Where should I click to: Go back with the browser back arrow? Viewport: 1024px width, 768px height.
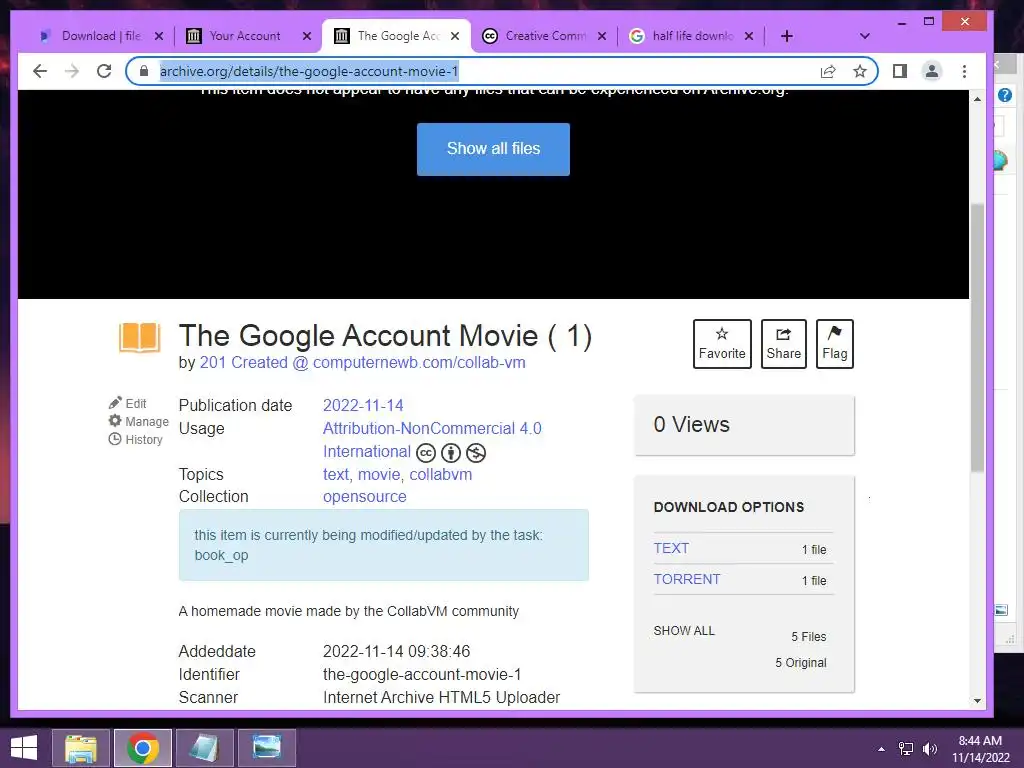pos(40,71)
